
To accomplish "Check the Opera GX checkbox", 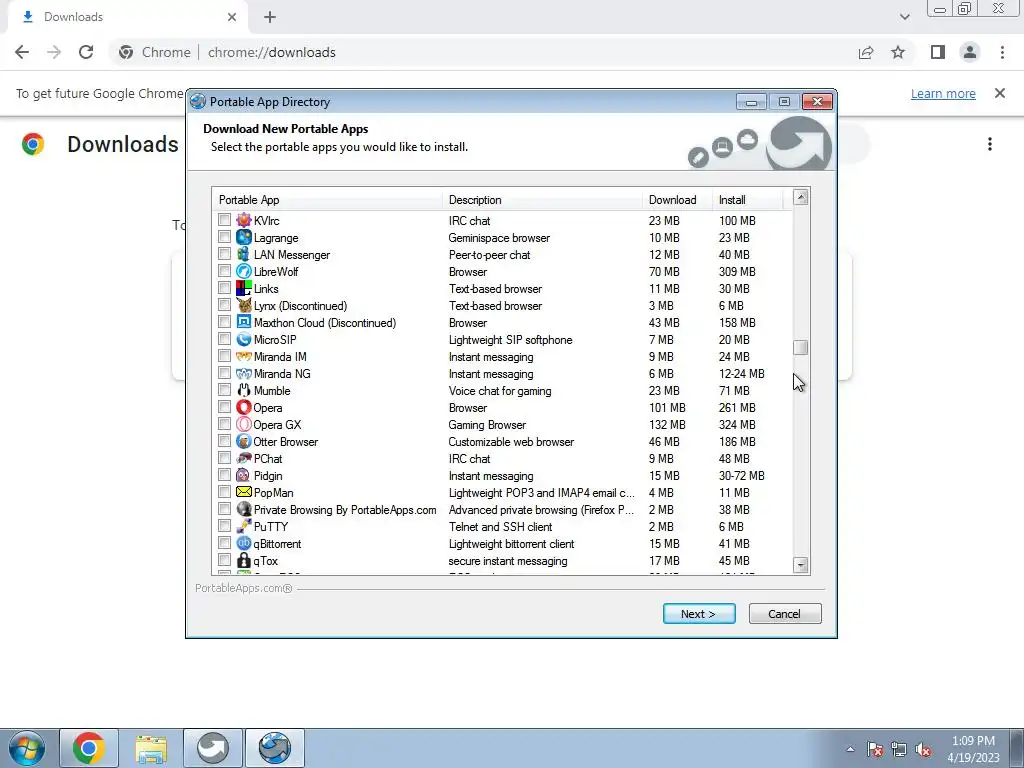I will 225,424.
